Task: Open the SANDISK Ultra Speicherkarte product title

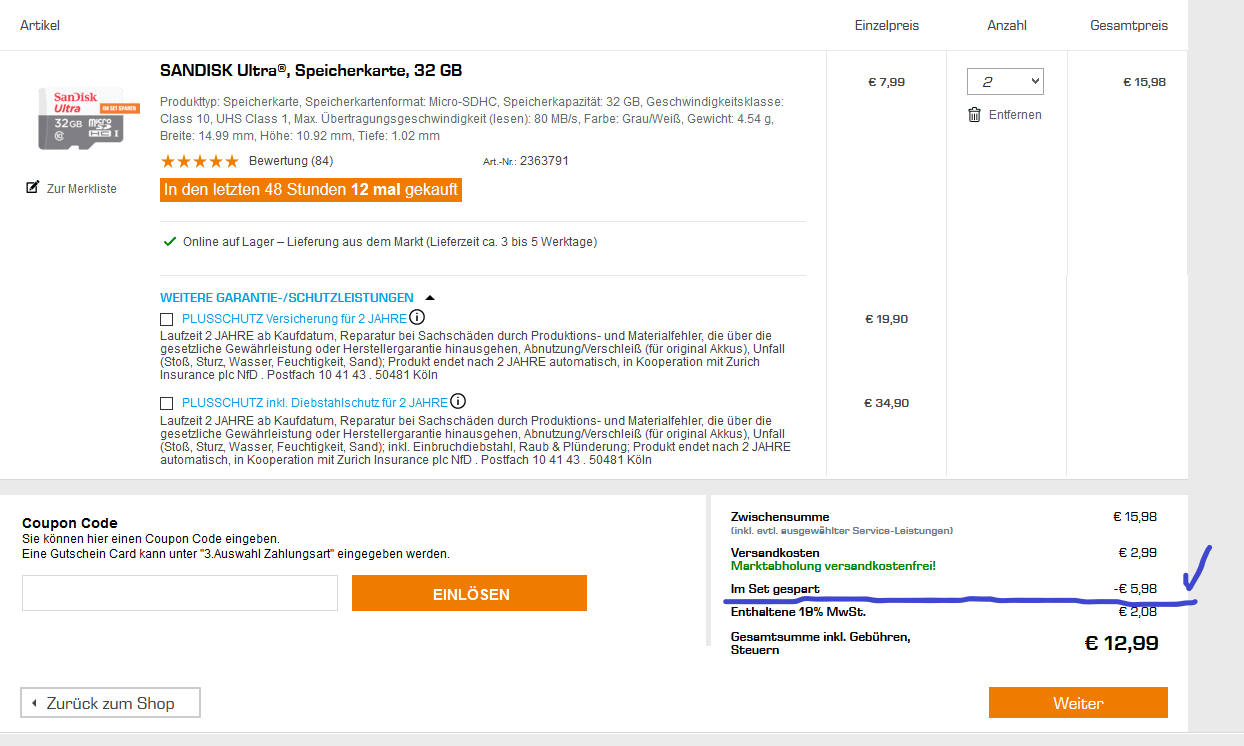Action: click(311, 71)
